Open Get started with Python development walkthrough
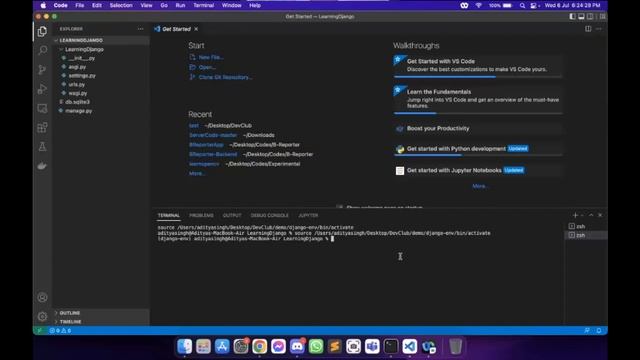The image size is (640, 360). click(x=478, y=149)
